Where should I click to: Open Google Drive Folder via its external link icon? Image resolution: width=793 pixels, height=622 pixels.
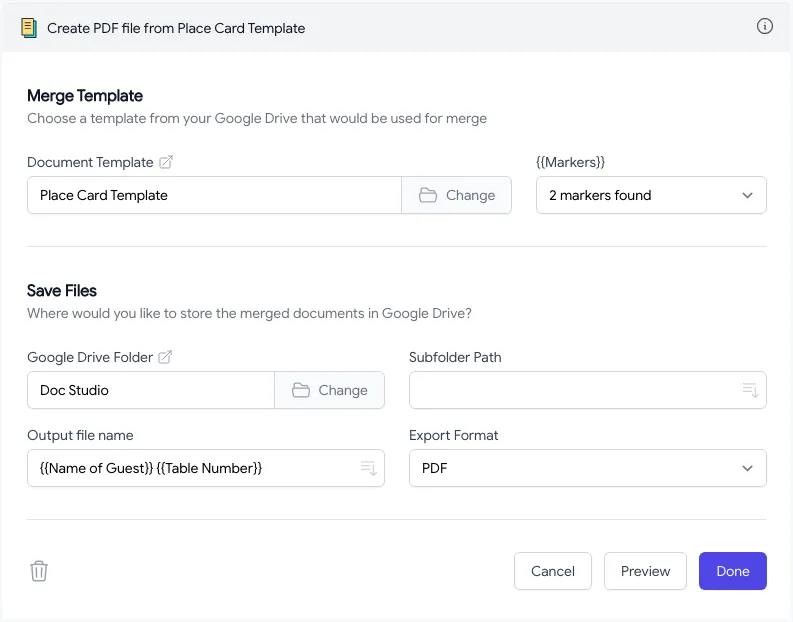165,357
